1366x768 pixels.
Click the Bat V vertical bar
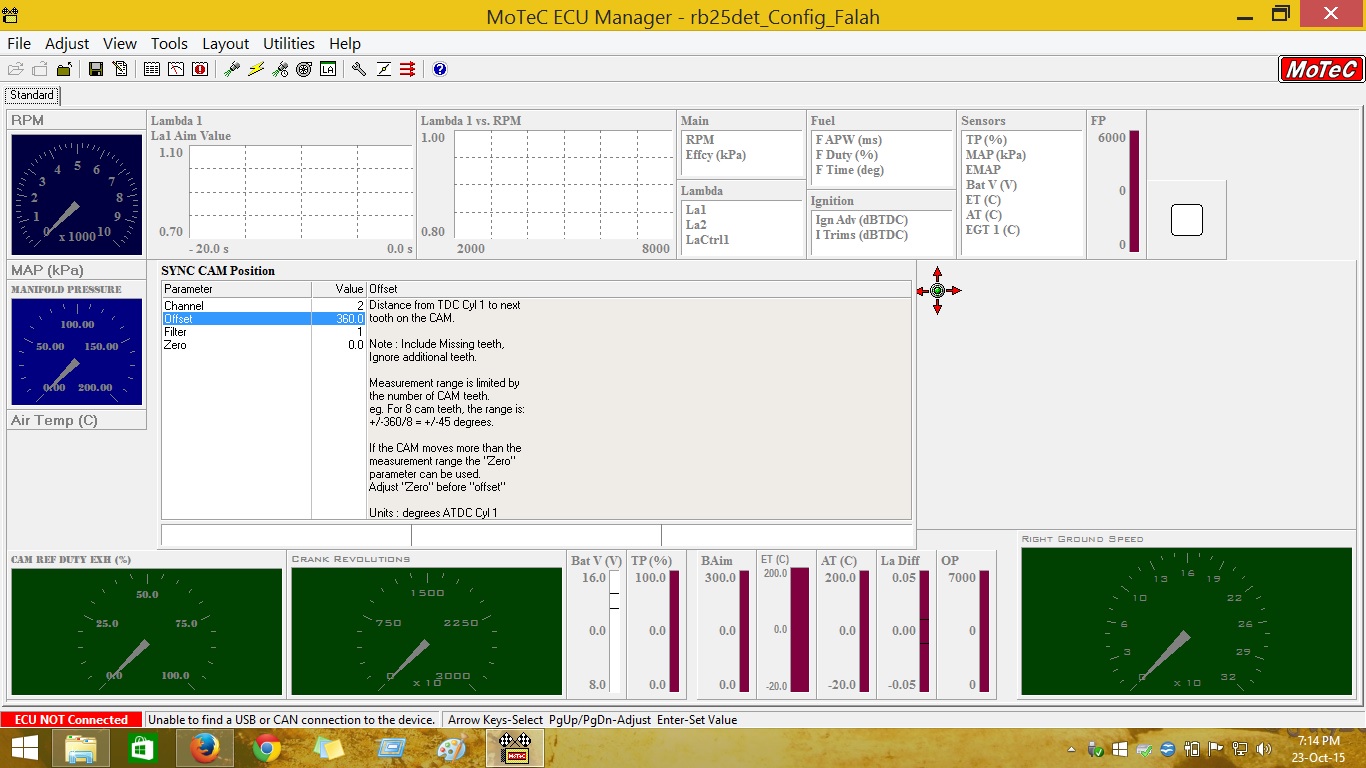point(614,631)
